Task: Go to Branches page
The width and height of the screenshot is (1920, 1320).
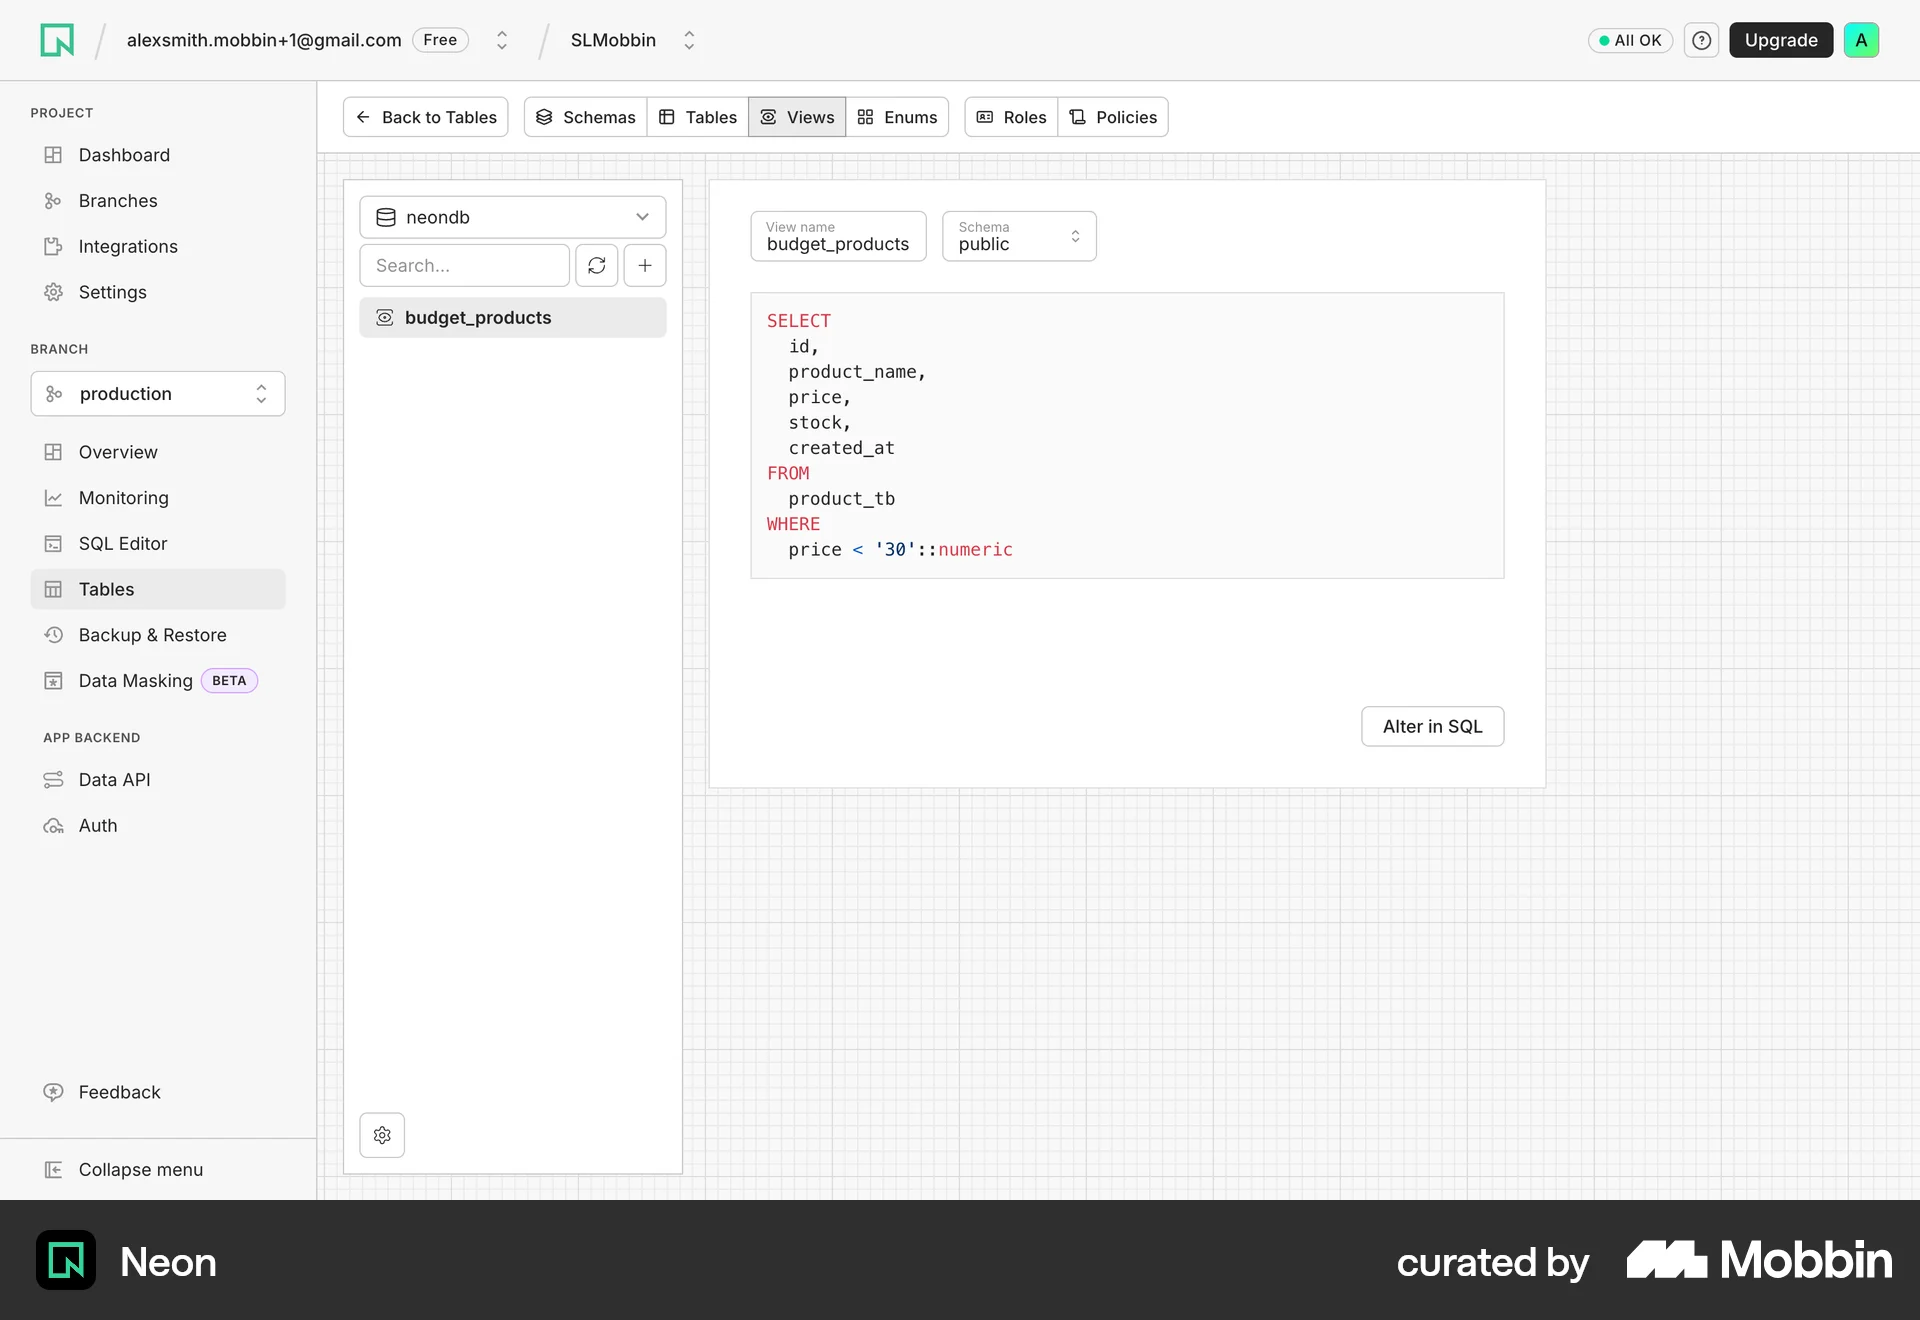Action: point(158,201)
